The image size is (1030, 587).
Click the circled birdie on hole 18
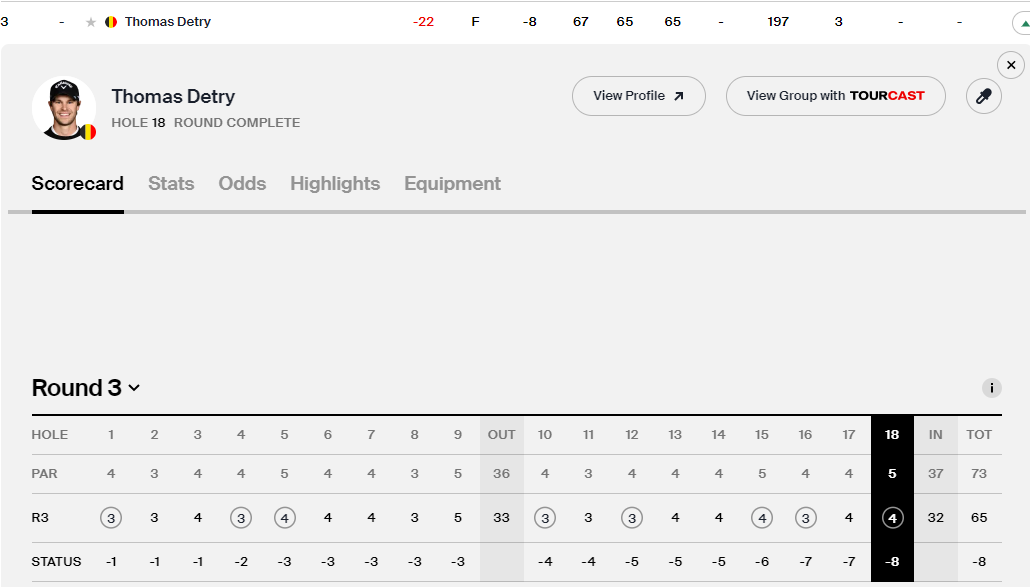click(x=892, y=518)
